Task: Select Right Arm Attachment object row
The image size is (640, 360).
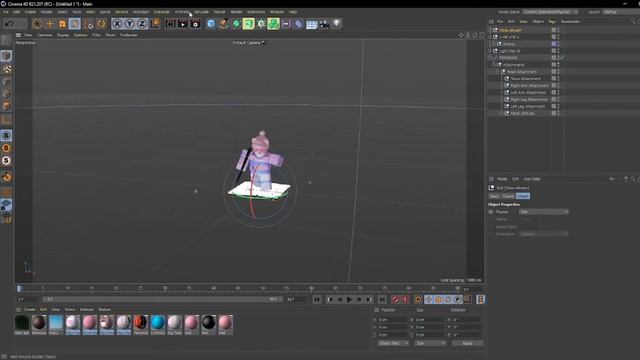Action: [529, 85]
